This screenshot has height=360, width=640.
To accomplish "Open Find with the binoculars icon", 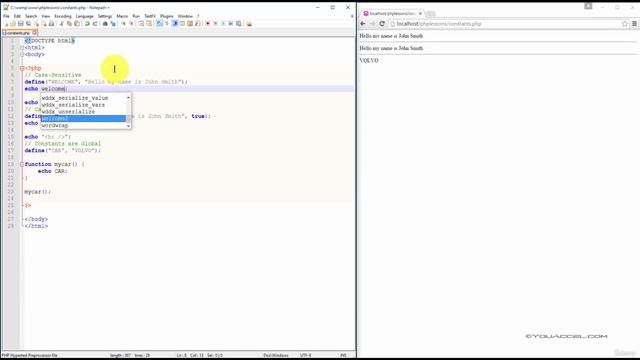I will pos(105,24).
